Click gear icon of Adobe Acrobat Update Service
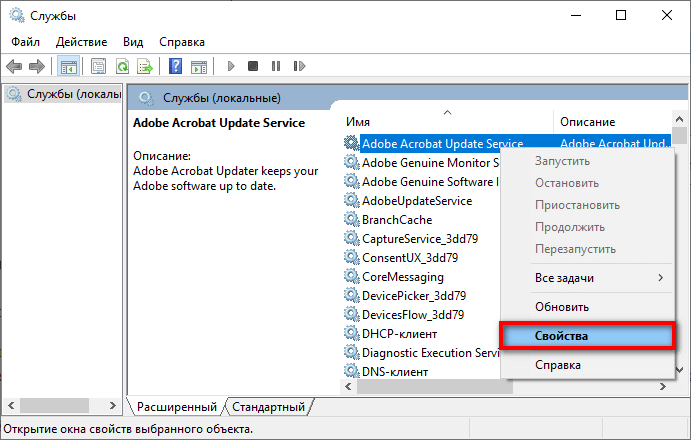Viewport: 691px width, 440px height. (x=351, y=143)
